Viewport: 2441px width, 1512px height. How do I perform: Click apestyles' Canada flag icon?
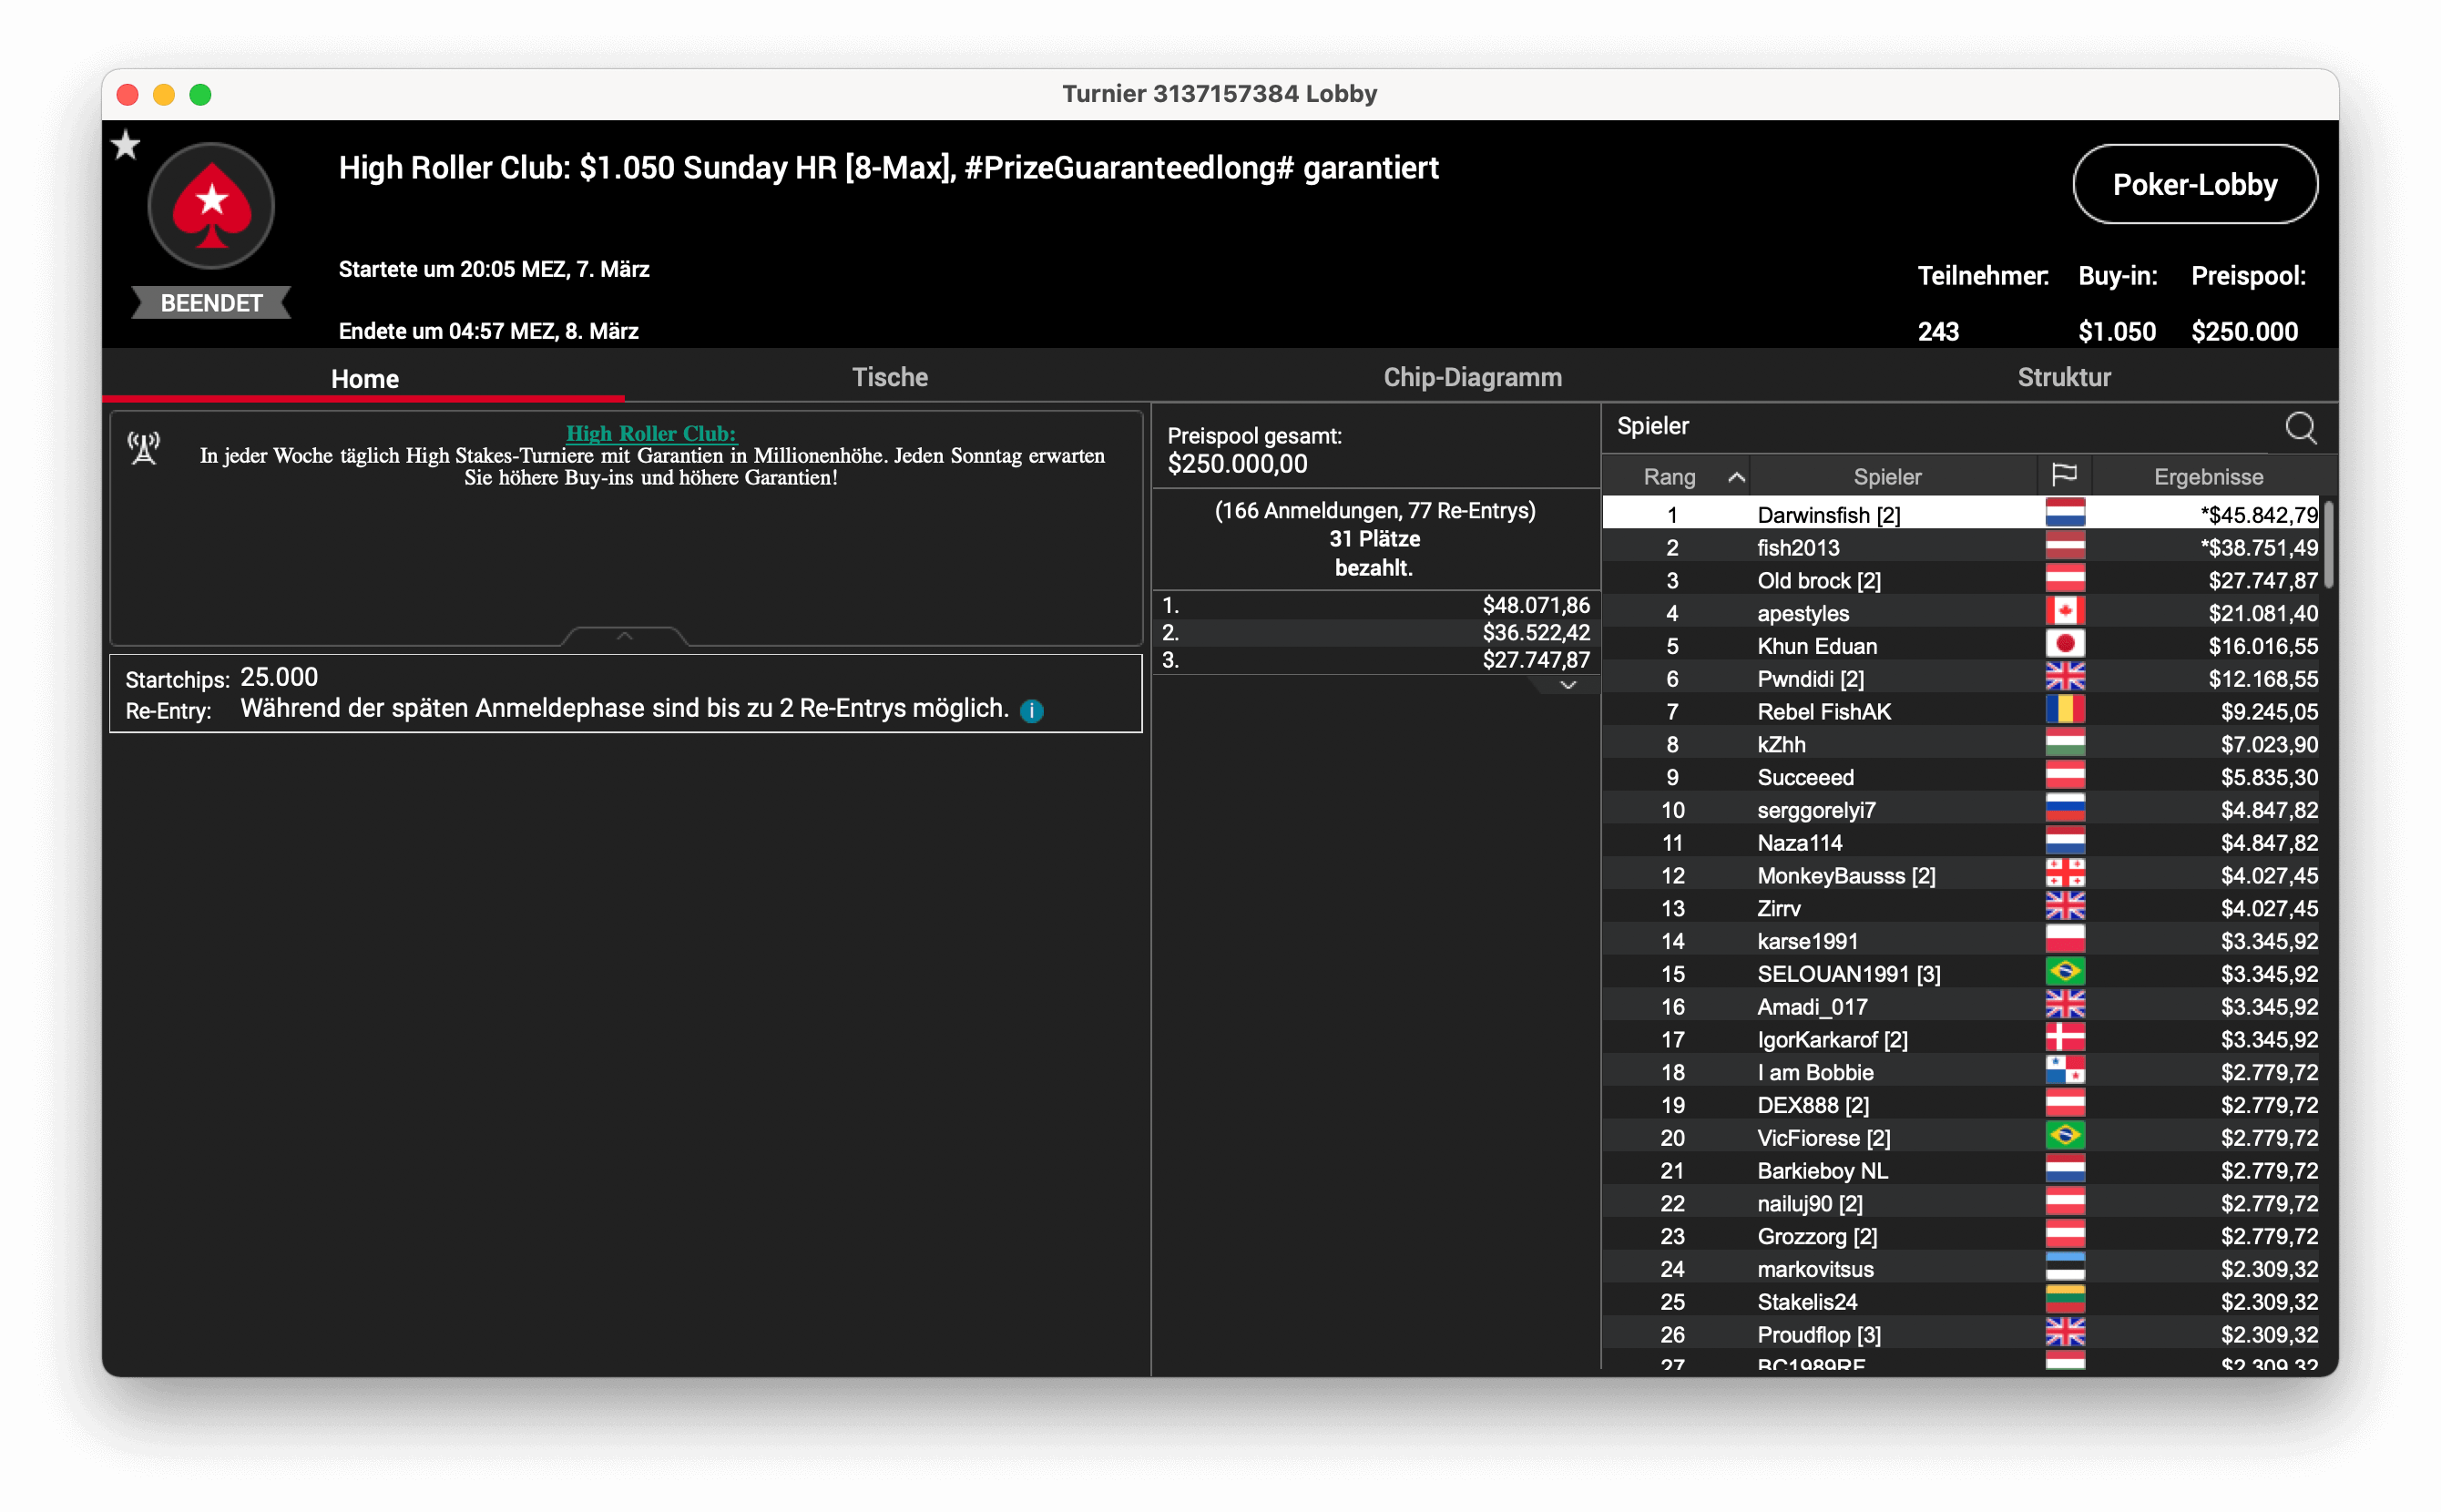coord(2064,612)
